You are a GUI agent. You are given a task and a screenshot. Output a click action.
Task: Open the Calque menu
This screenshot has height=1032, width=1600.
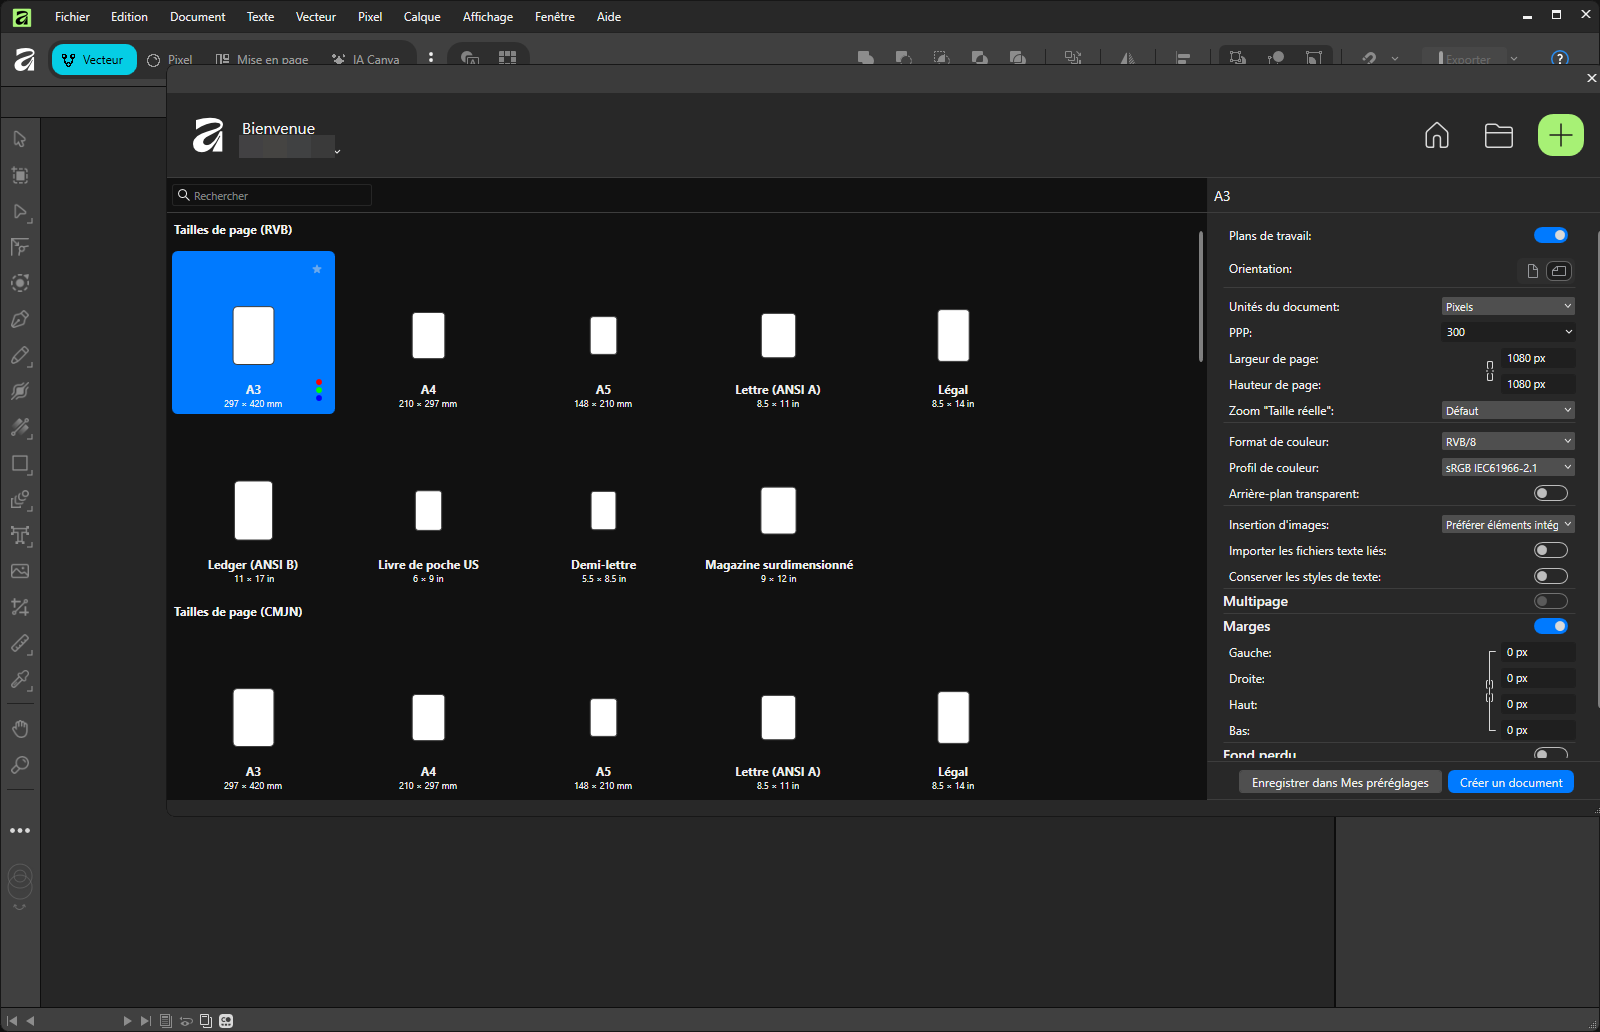coord(422,17)
